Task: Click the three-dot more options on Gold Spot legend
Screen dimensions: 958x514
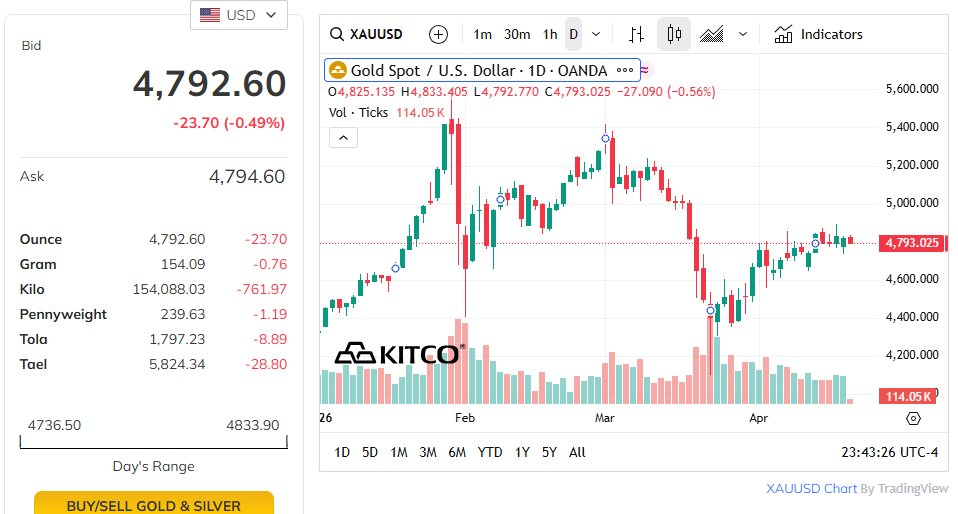Action: tap(626, 70)
